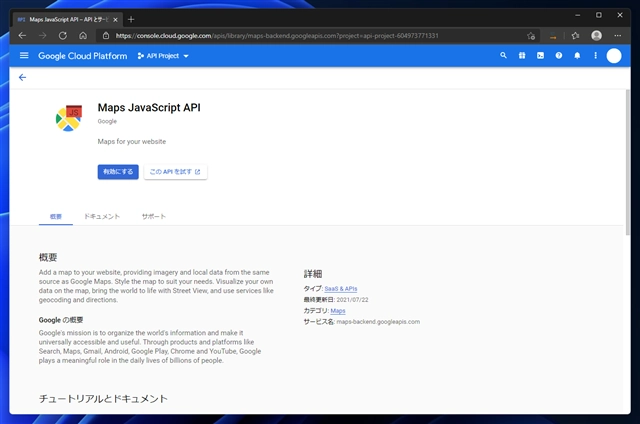Open the three-dot settings menu in header
The height and width of the screenshot is (424, 640).
[596, 55]
